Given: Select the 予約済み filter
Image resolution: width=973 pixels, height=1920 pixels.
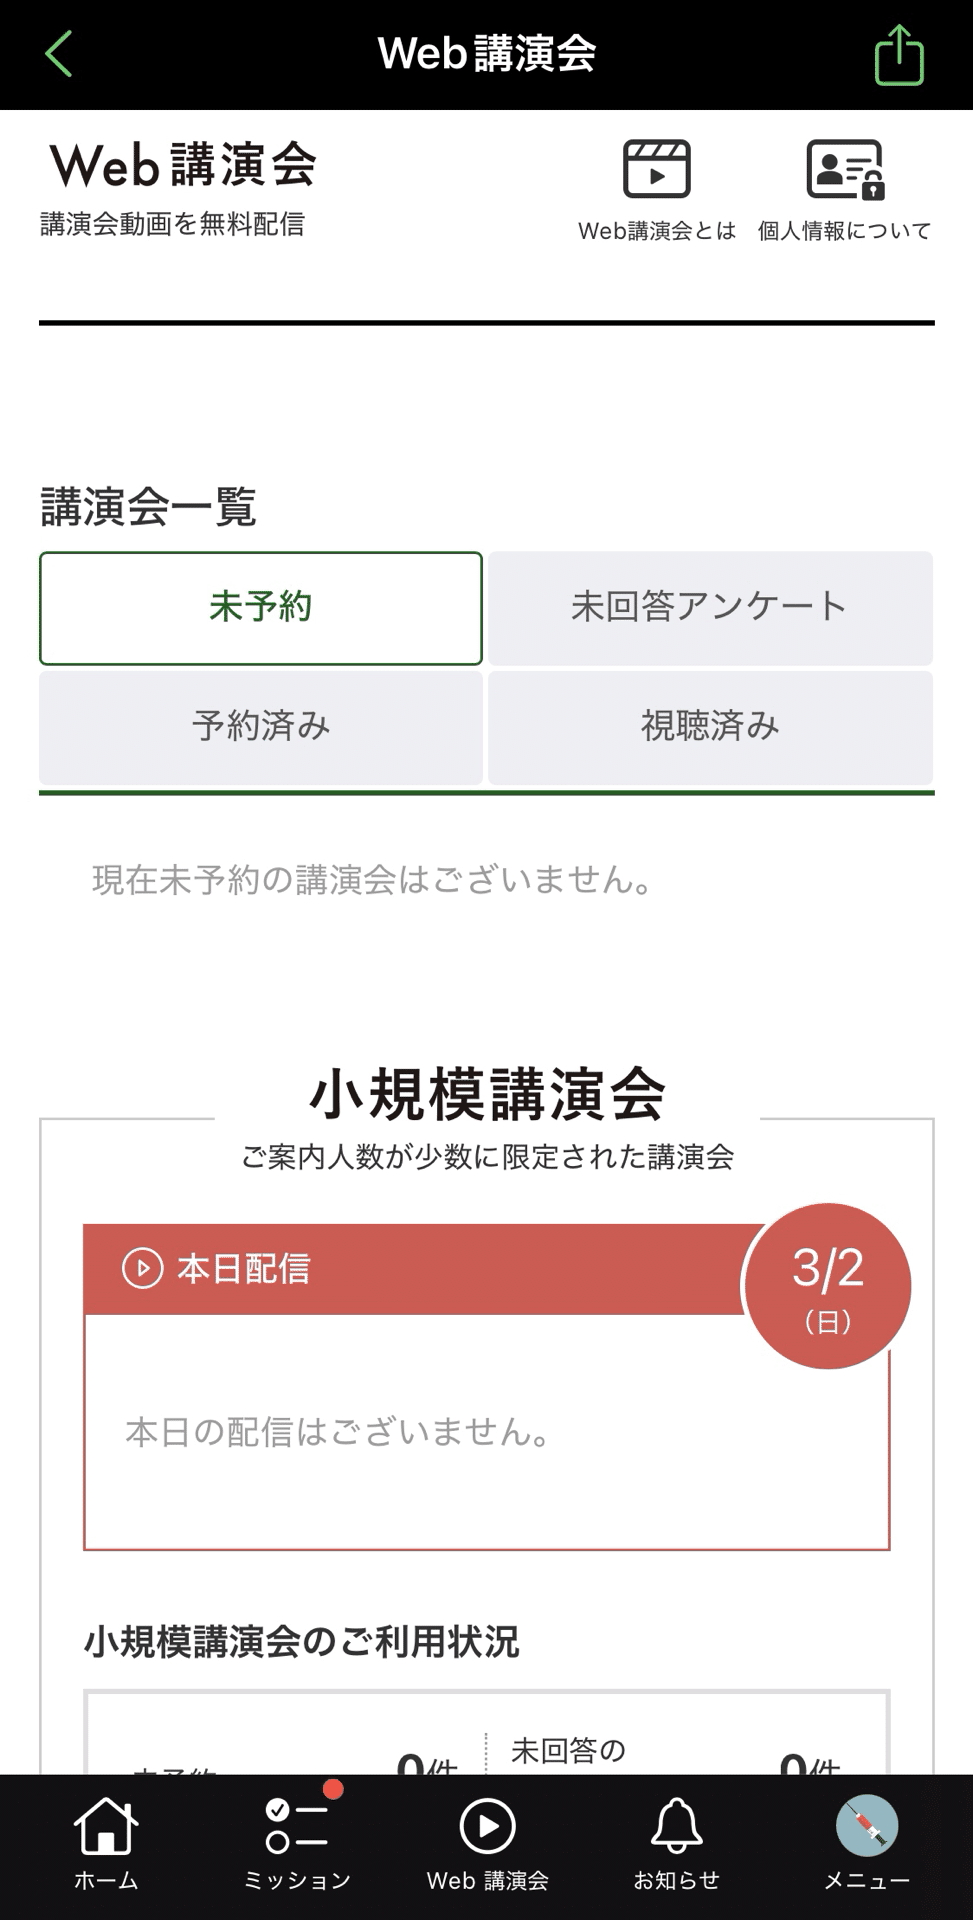Looking at the screenshot, I should tap(260, 727).
